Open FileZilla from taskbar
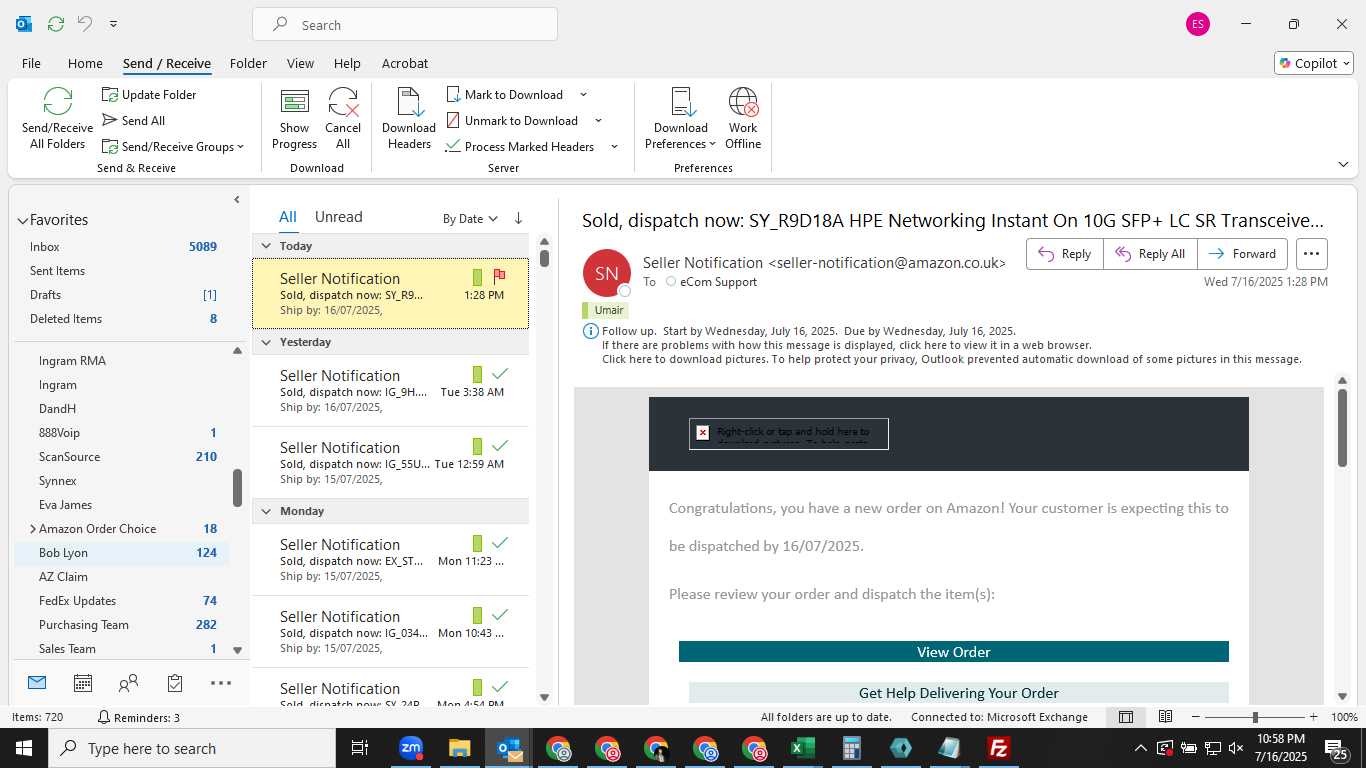Screen dimensions: 1366x768 [998, 748]
